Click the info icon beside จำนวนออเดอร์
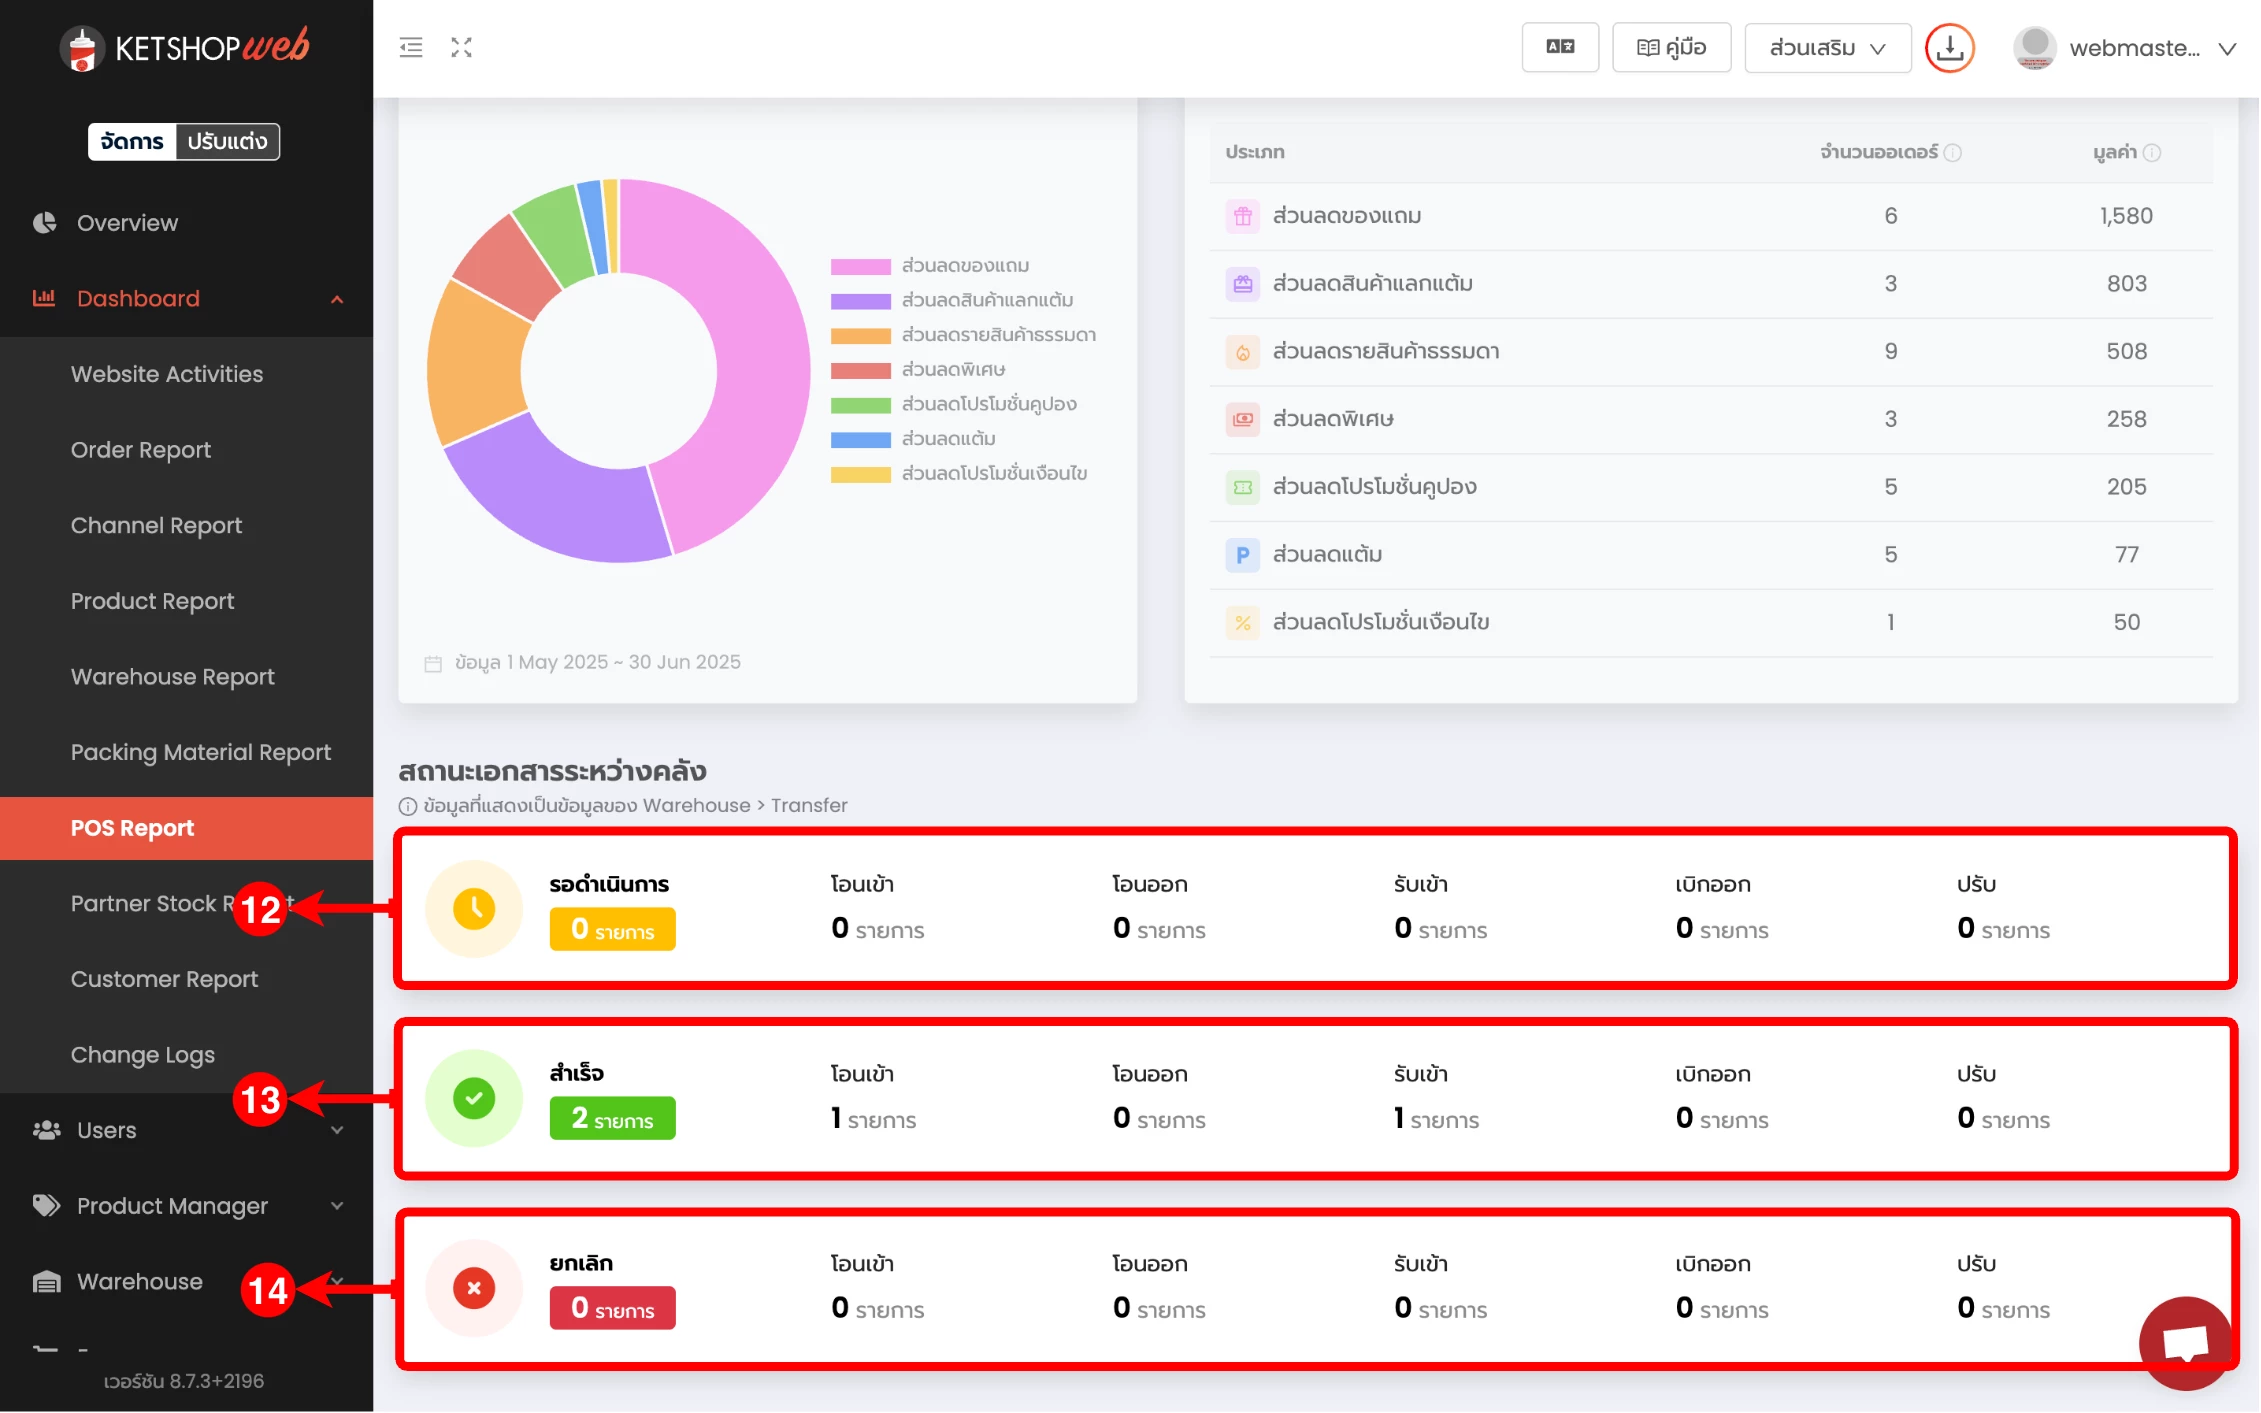The image size is (2261, 1413). click(1953, 152)
